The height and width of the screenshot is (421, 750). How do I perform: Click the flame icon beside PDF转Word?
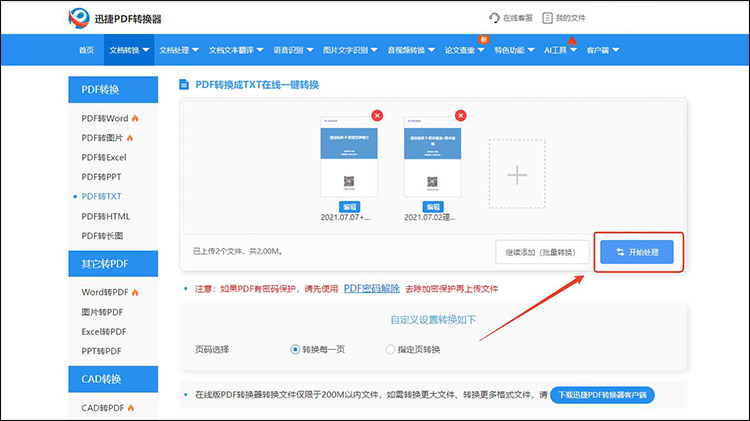click(x=135, y=118)
